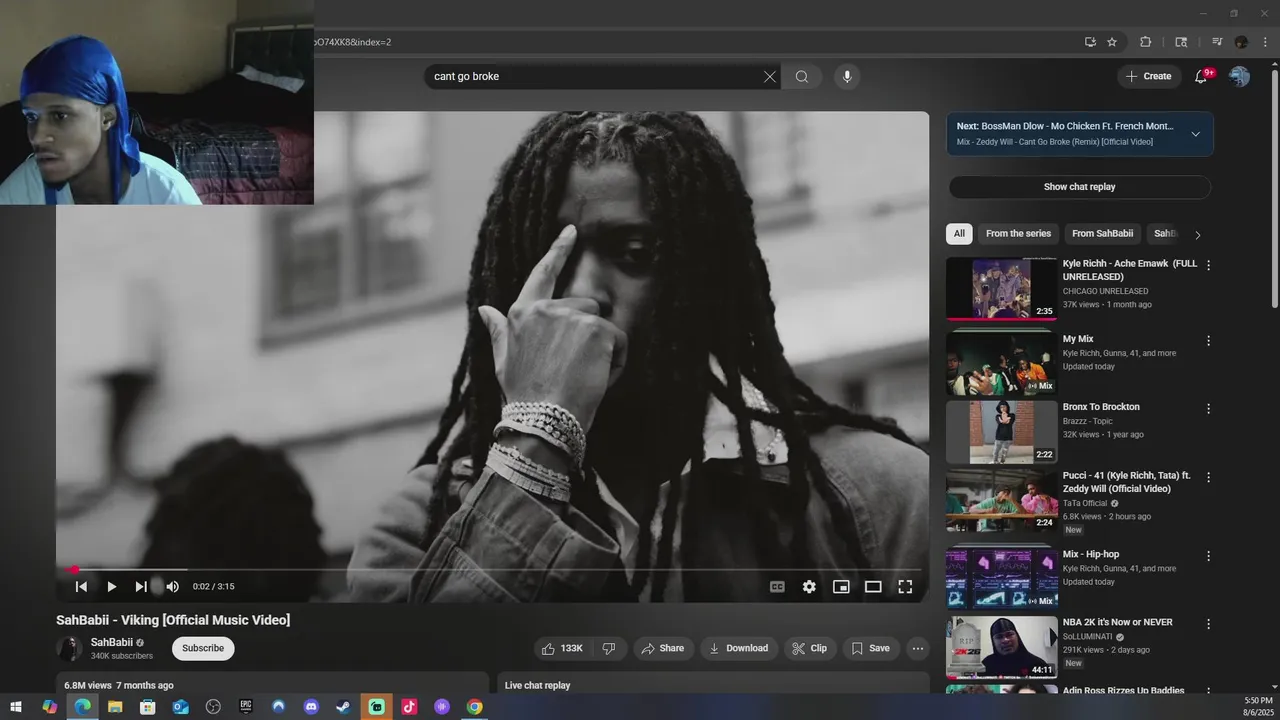Open My Mix playlist thumbnail
1280x720 pixels.
[1001, 364]
